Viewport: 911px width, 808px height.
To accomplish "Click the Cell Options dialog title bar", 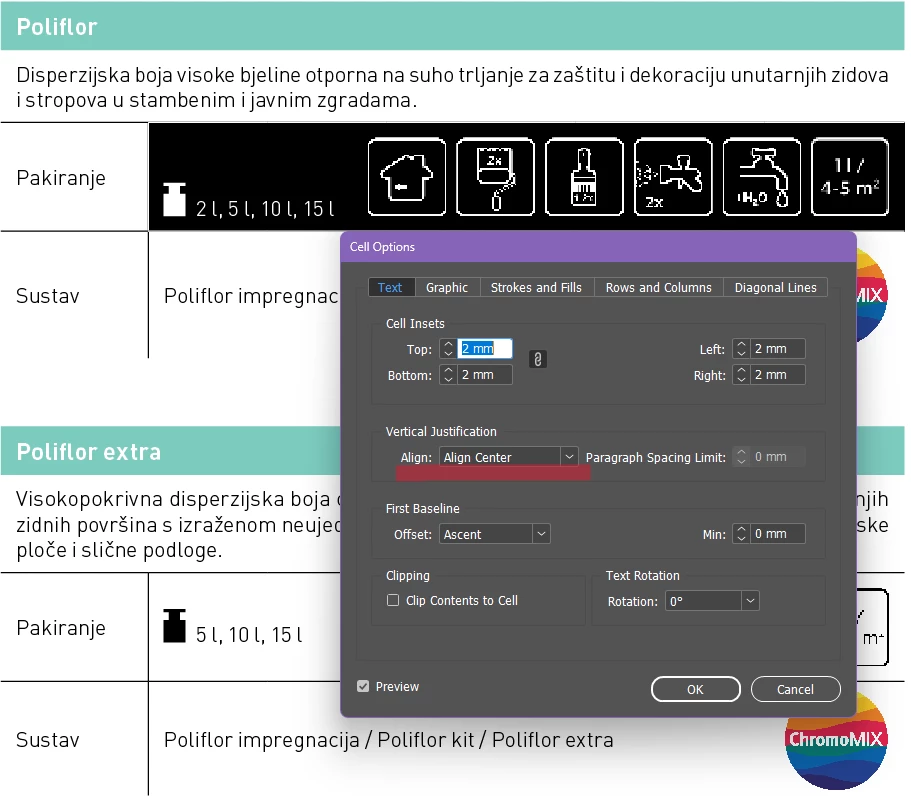I will coord(598,246).
